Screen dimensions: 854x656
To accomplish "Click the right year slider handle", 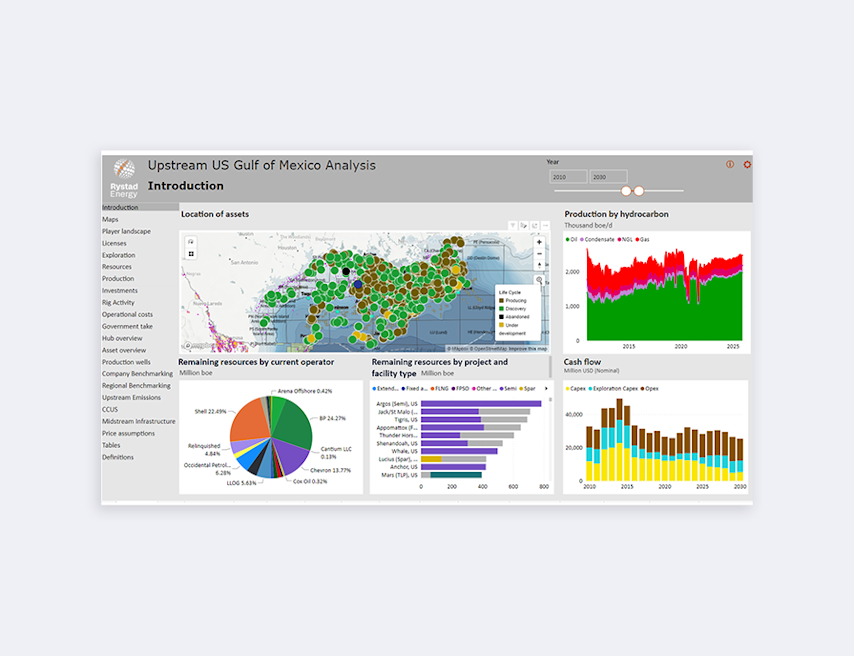I will (639, 191).
